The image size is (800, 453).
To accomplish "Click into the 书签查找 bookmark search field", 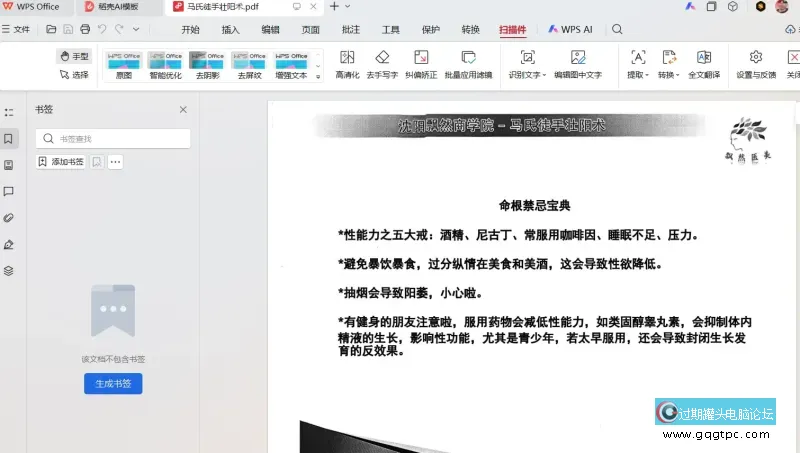I will 113,138.
